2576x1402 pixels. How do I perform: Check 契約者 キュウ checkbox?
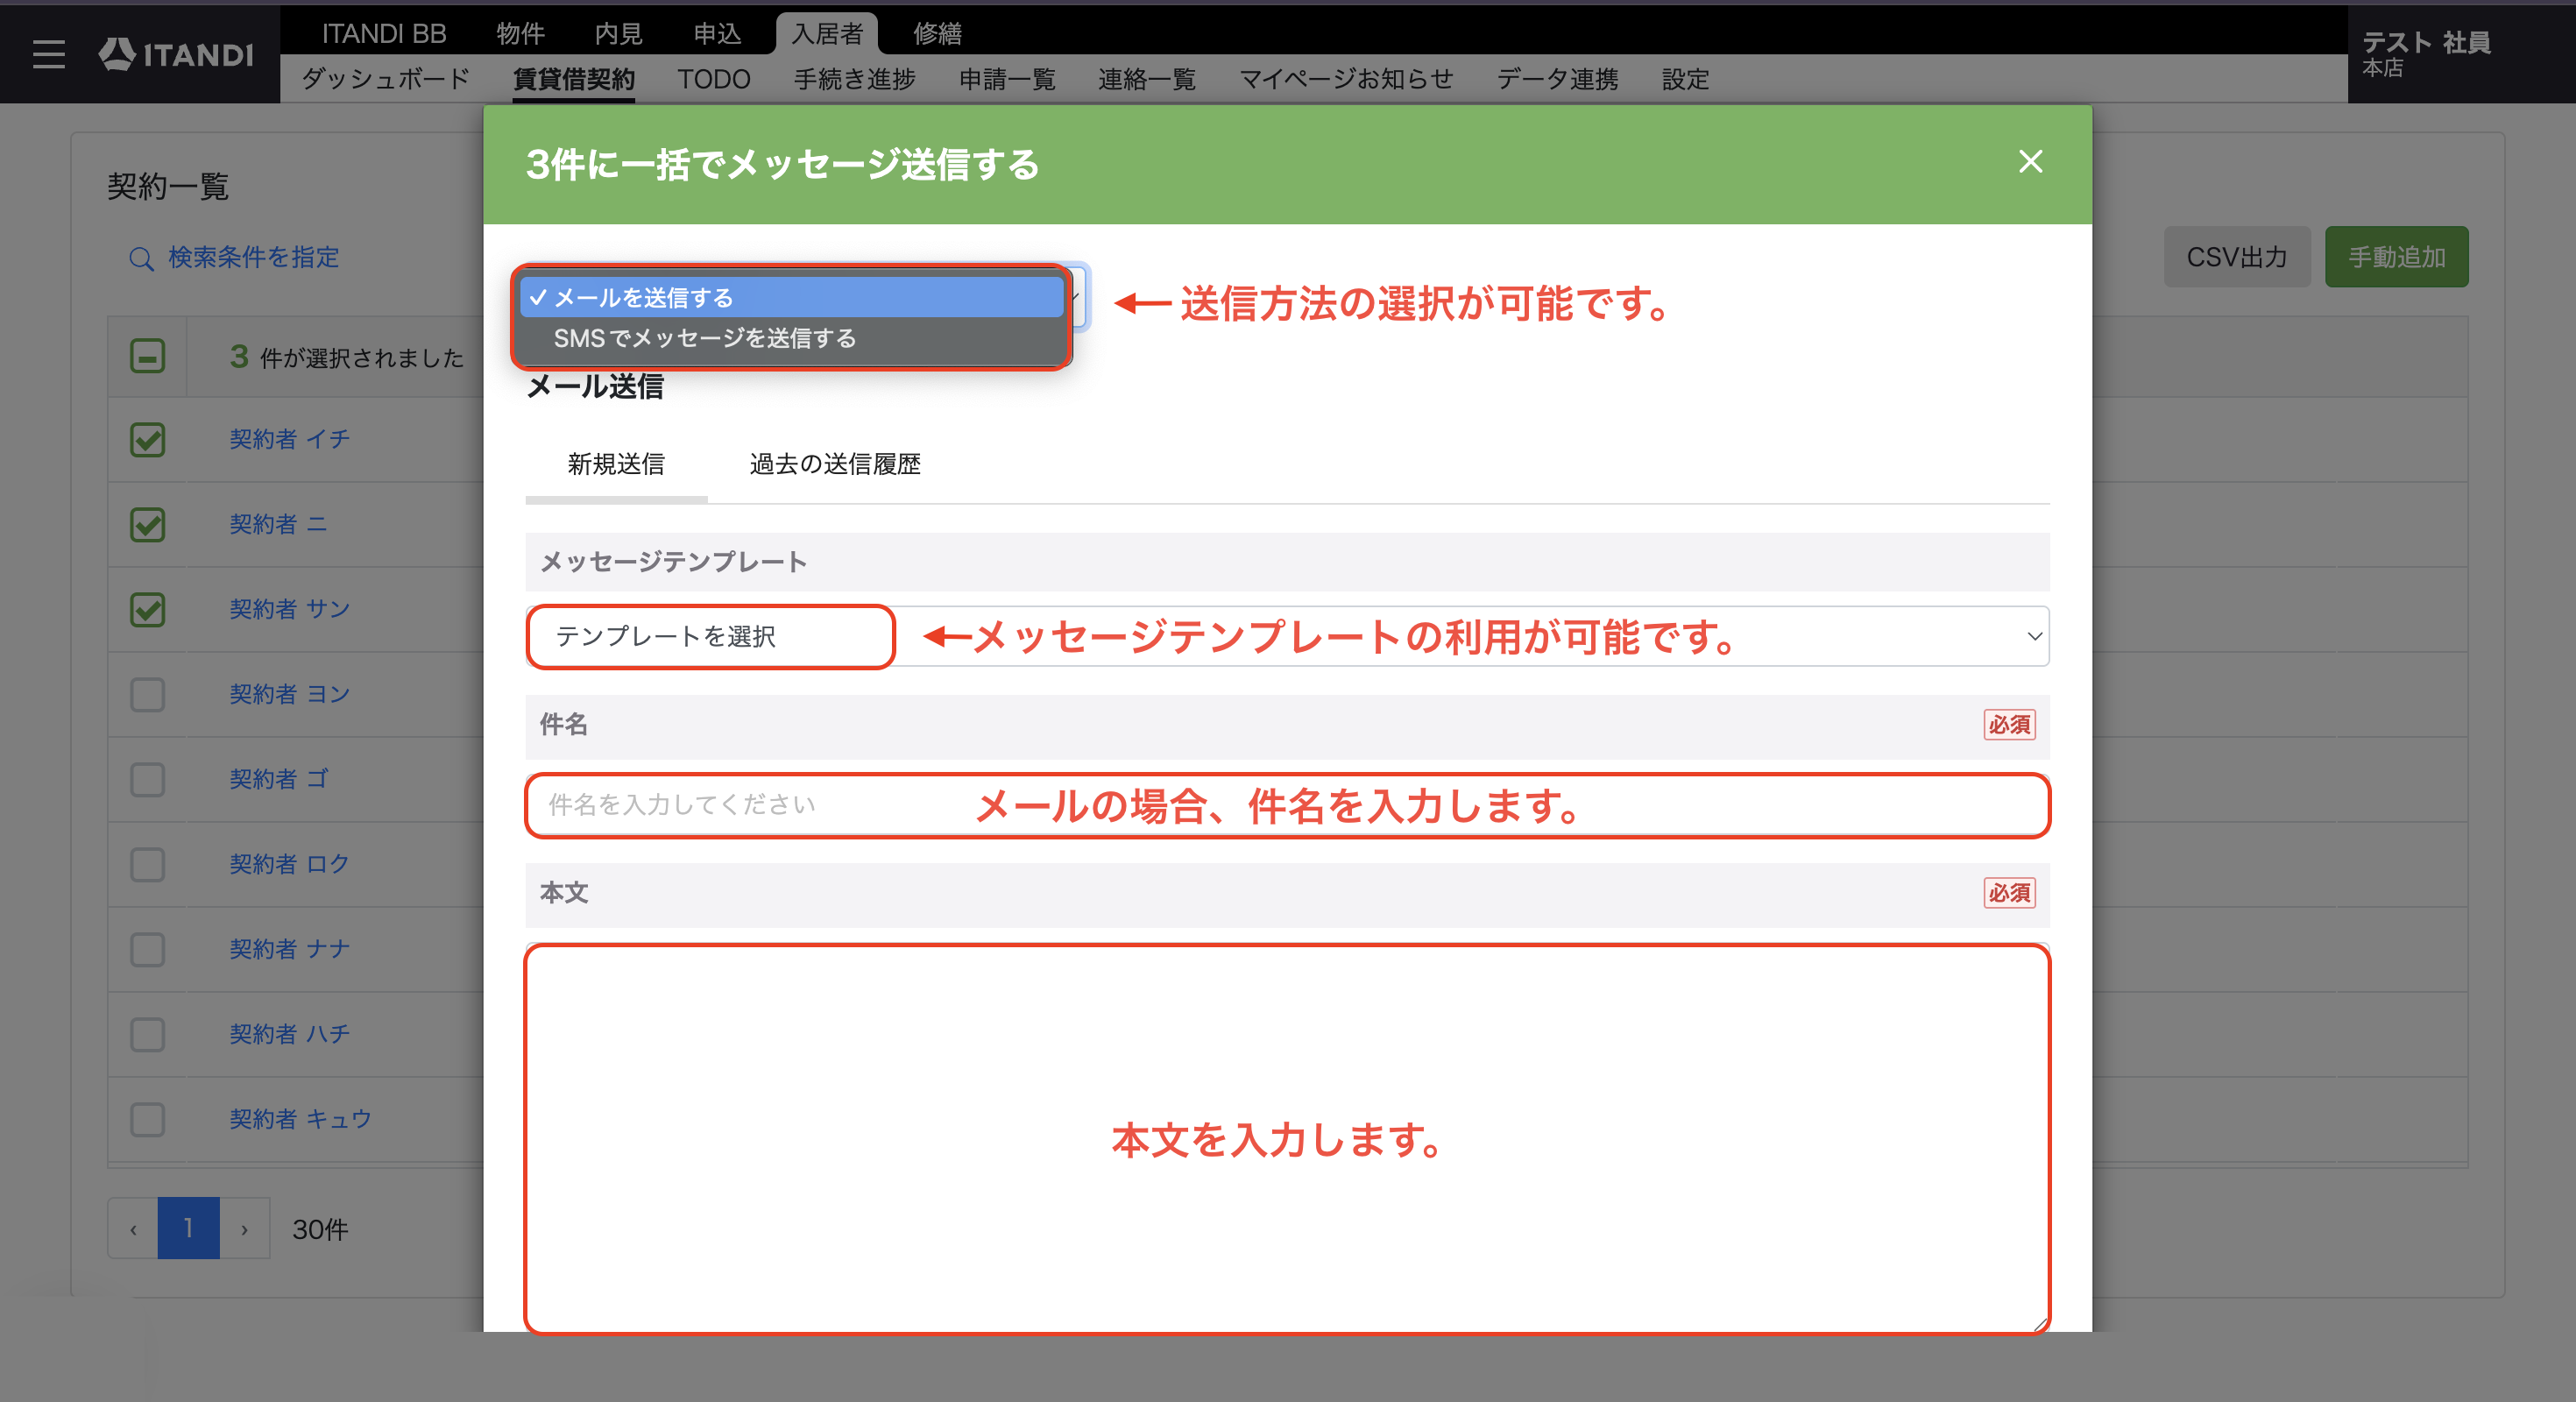pyautogui.click(x=147, y=1119)
